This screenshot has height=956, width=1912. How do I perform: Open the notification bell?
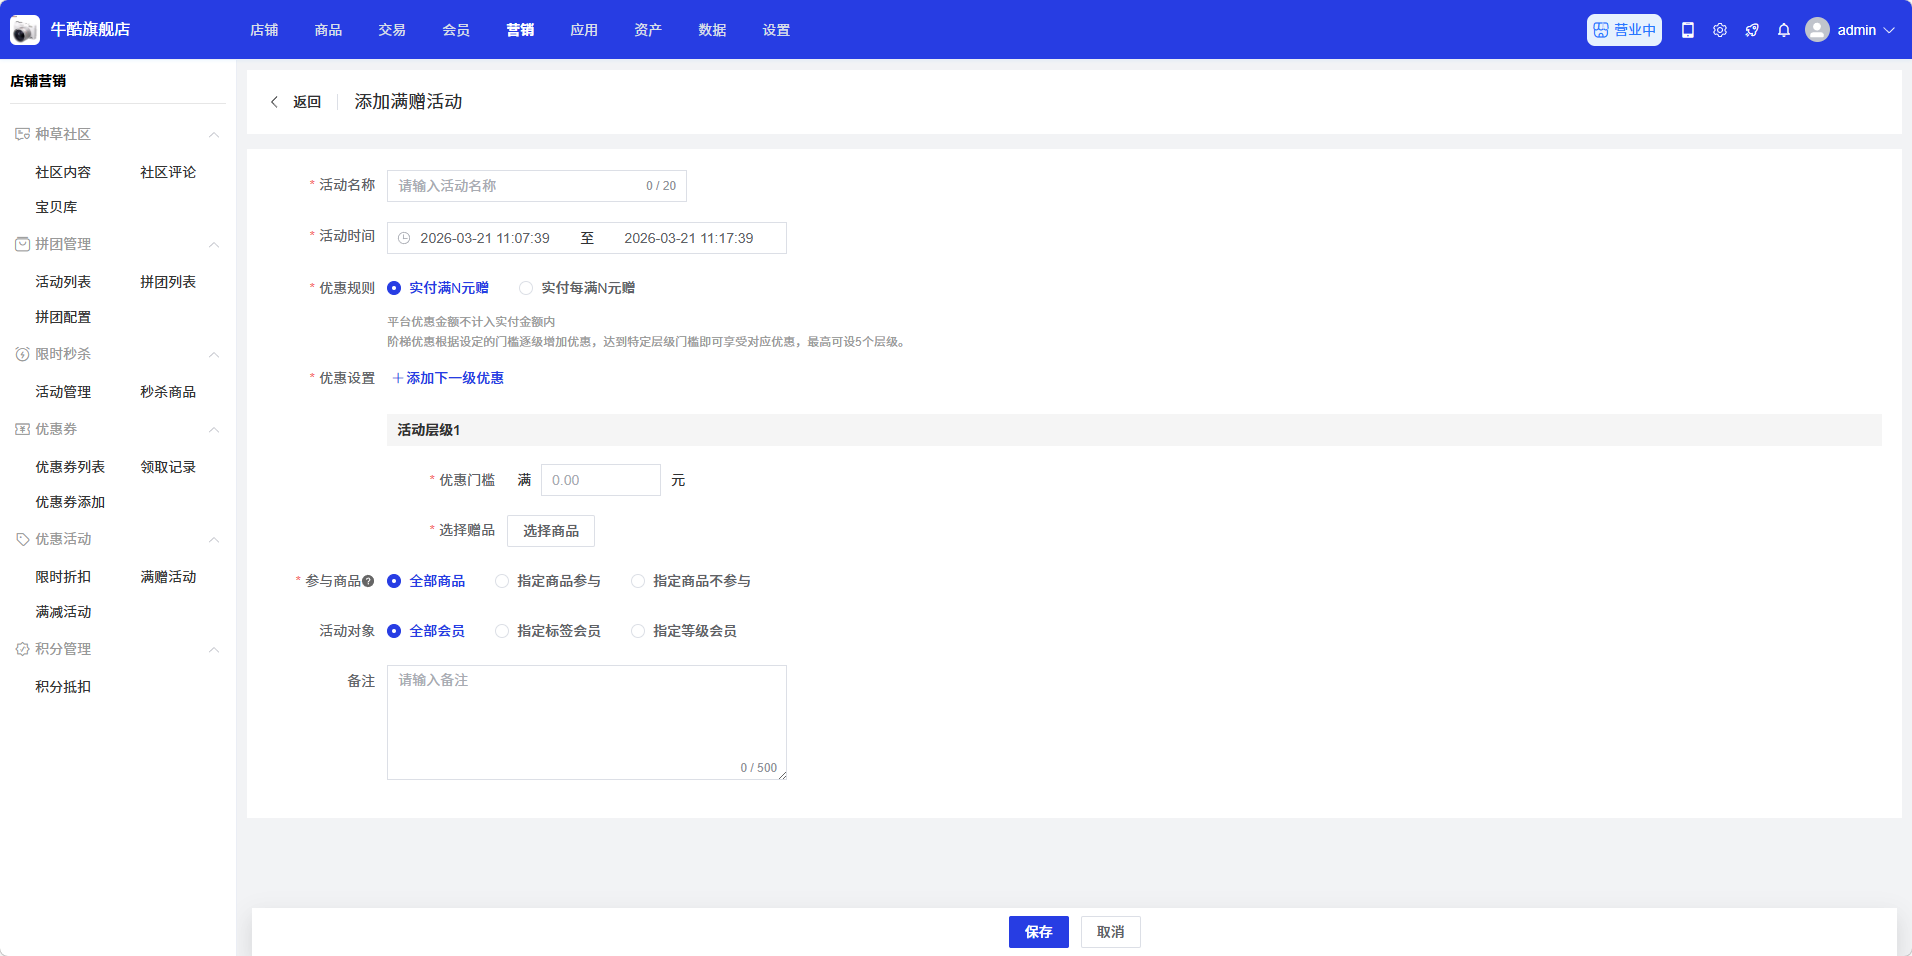point(1783,30)
